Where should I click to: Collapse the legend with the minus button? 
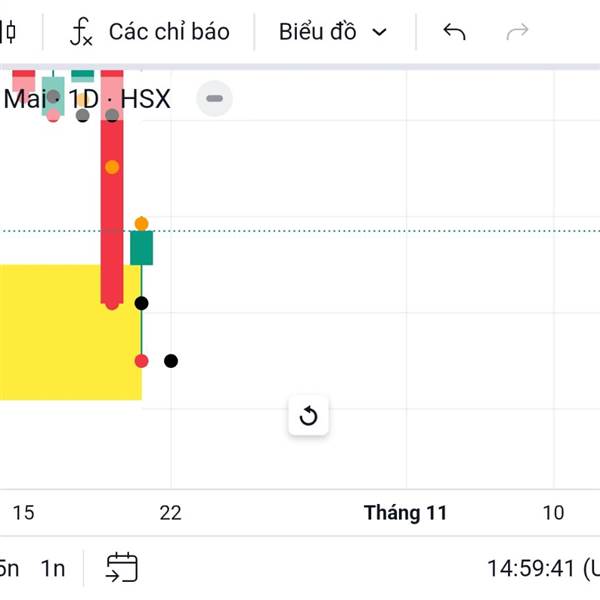tap(214, 99)
